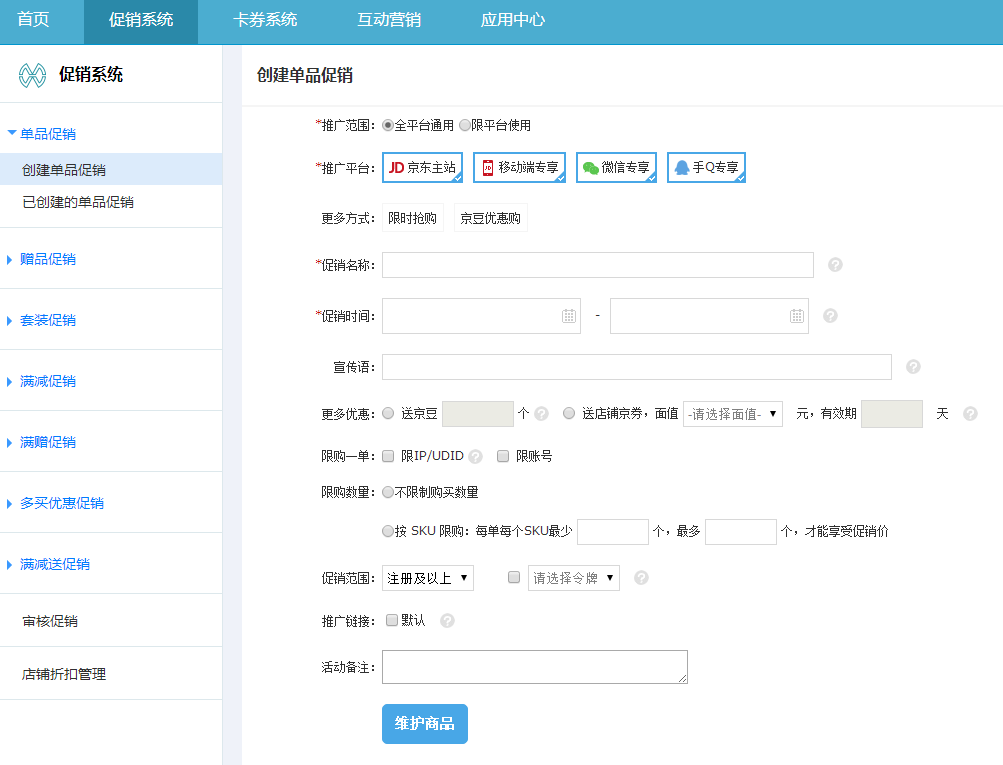Click help icon beside 限IP/UDID option
1003x765 pixels.
coord(475,457)
